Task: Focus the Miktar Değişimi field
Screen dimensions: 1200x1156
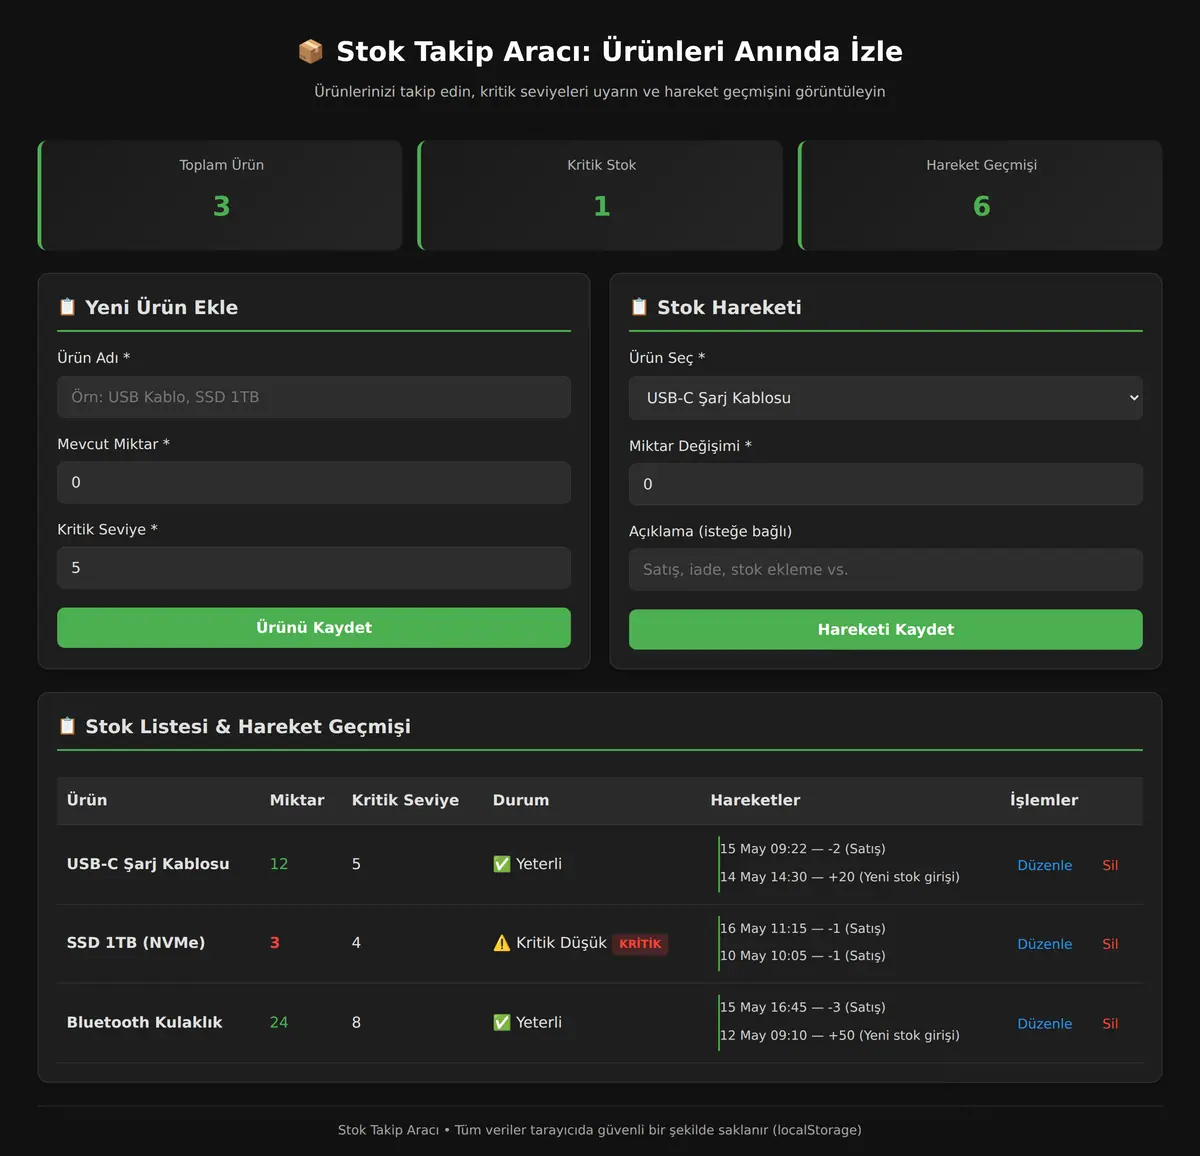Action: pos(886,484)
